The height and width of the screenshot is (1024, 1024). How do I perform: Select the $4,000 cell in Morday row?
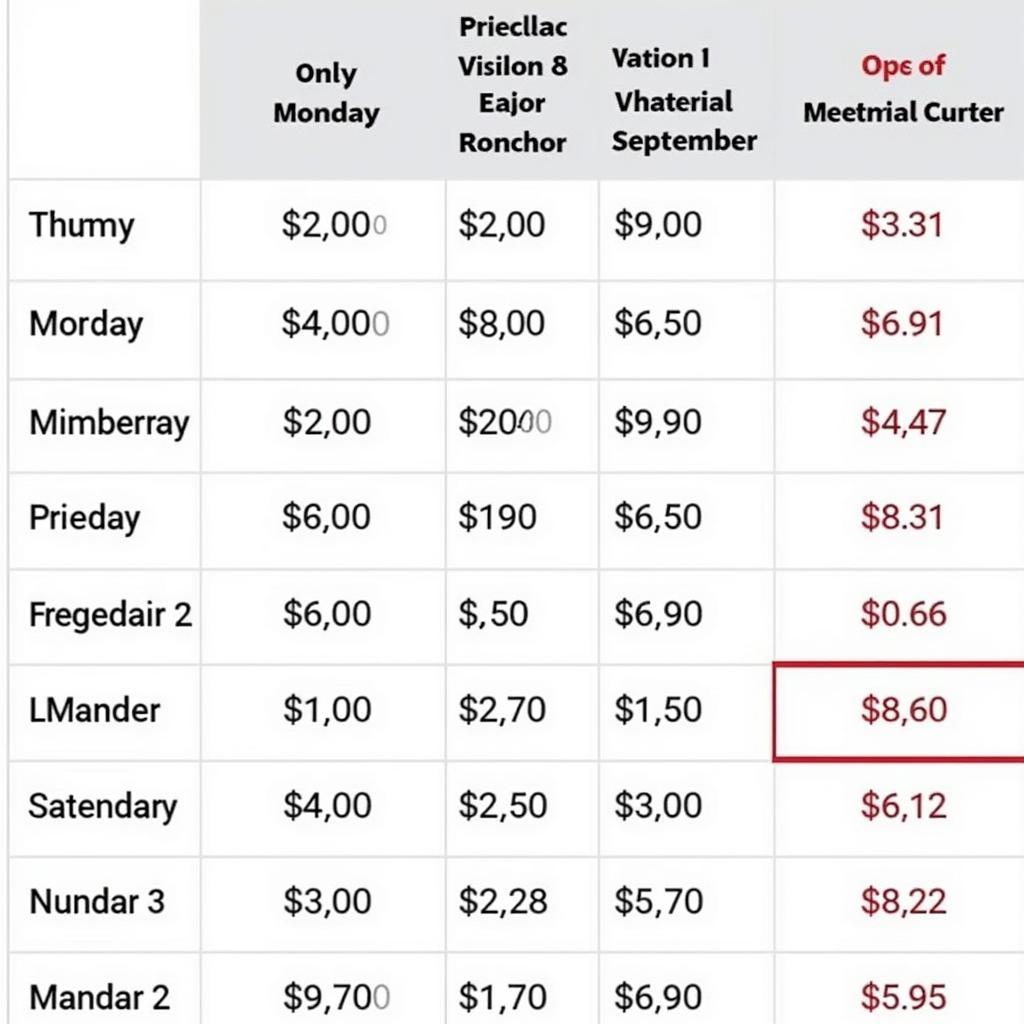(335, 323)
